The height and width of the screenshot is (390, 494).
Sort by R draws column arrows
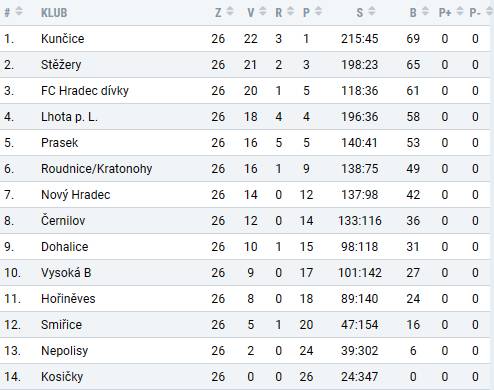tap(291, 11)
